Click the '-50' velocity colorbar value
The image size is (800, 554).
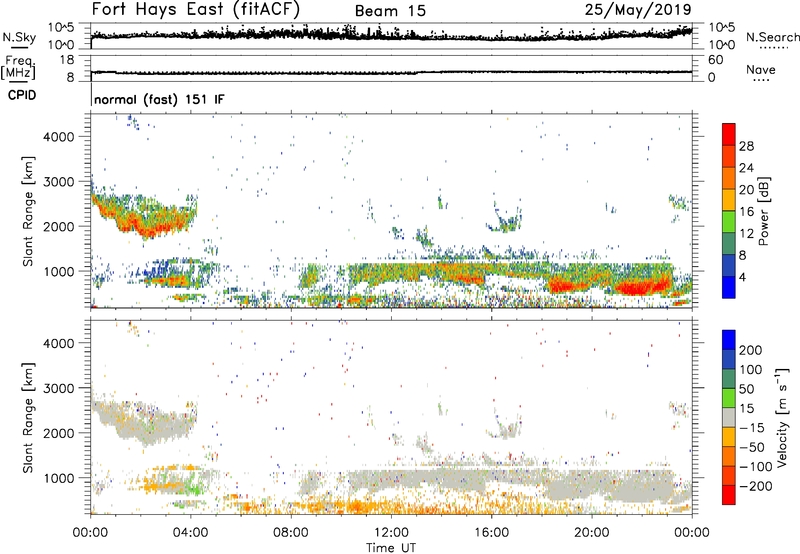(x=752, y=447)
